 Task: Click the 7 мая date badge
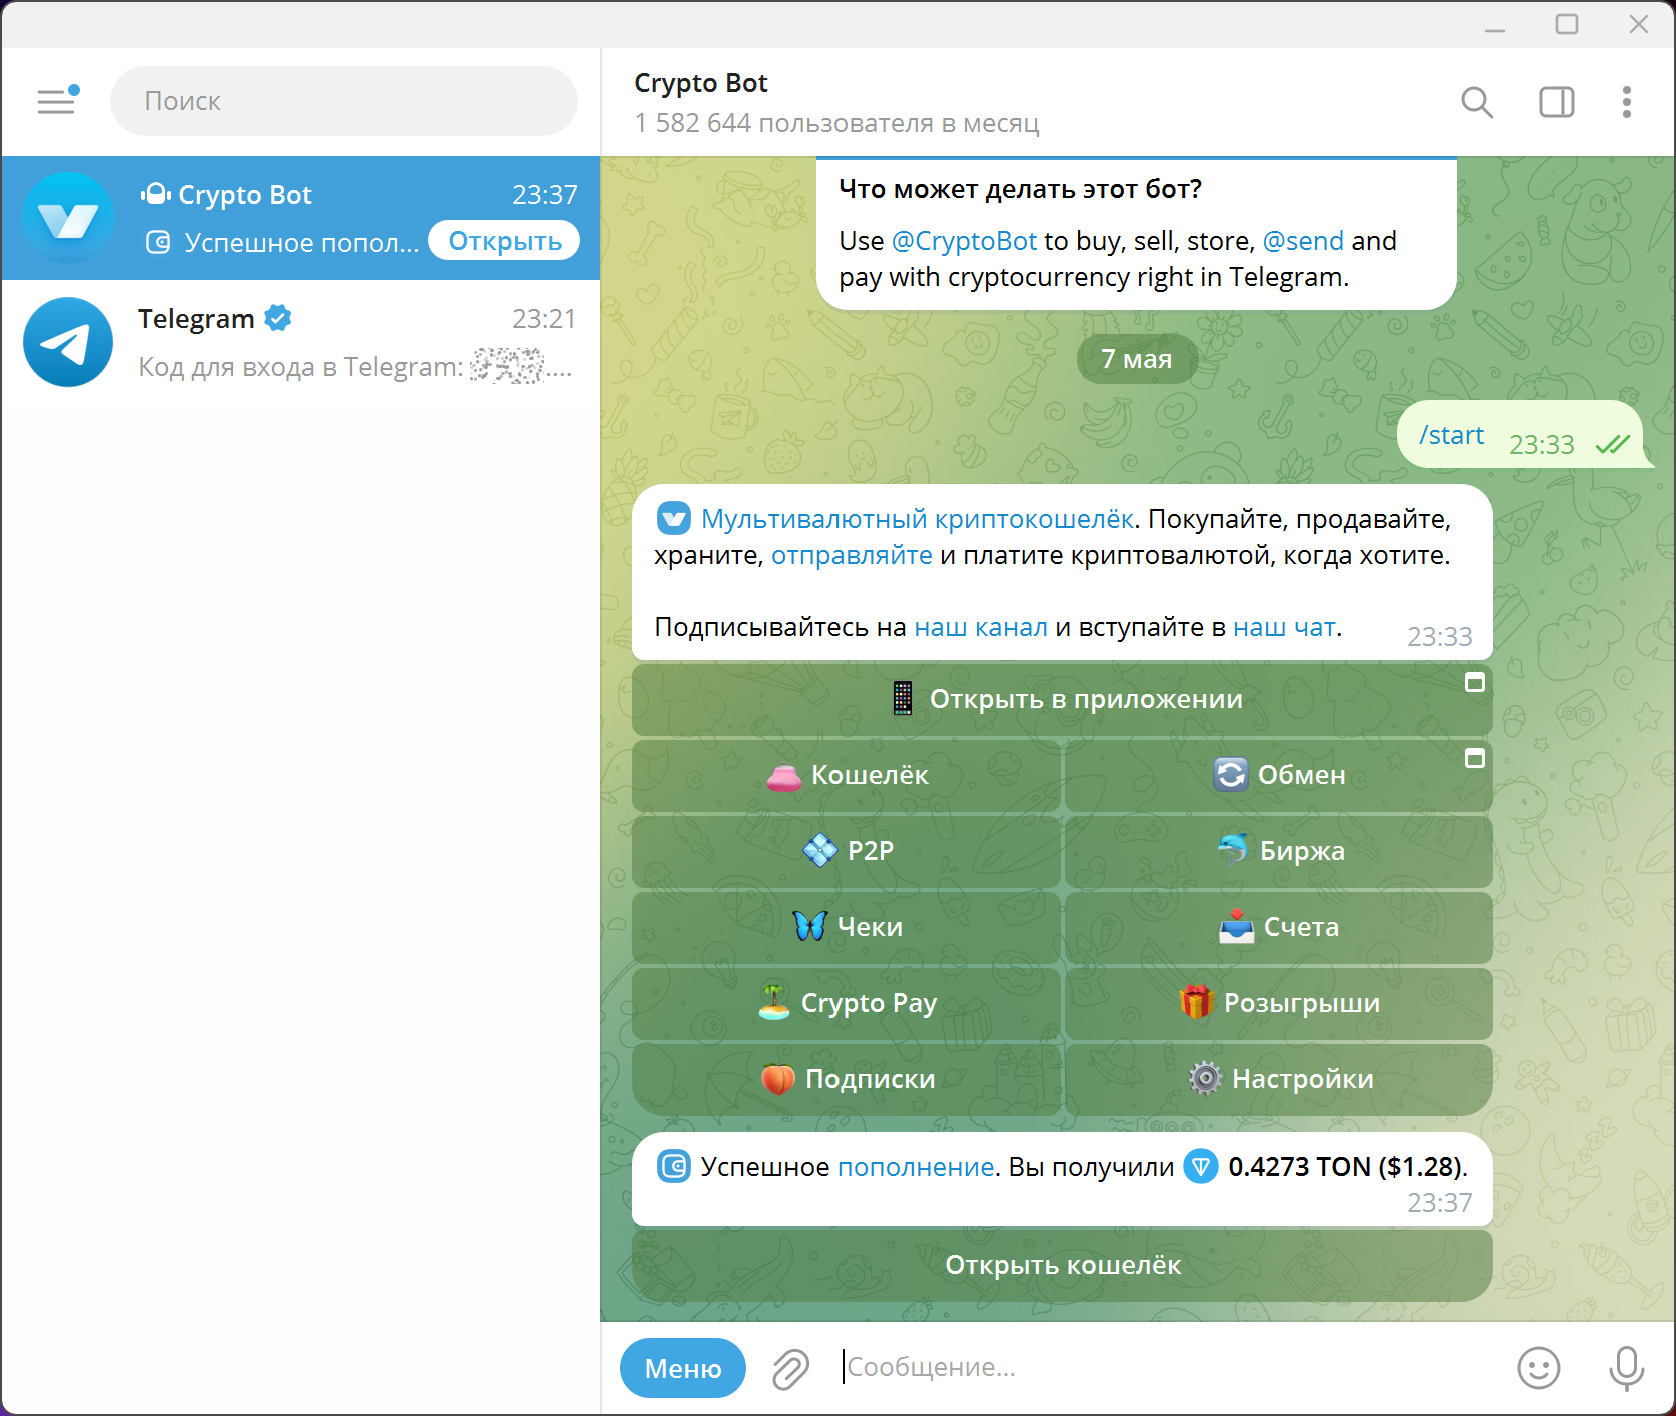click(x=1137, y=359)
